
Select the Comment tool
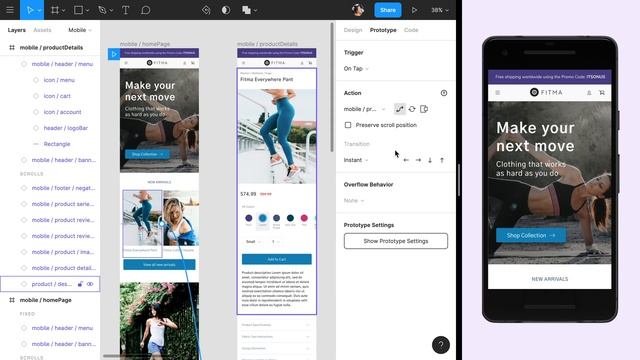pyautogui.click(x=145, y=10)
